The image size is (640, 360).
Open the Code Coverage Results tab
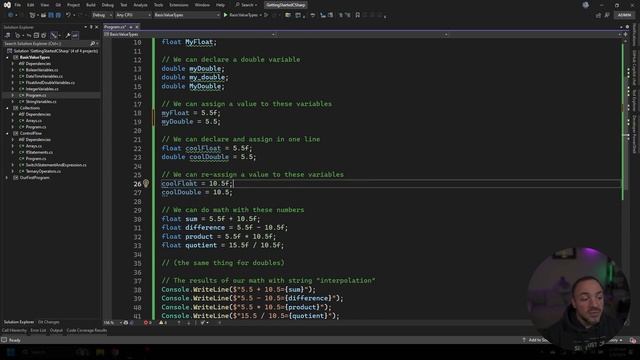click(86, 331)
